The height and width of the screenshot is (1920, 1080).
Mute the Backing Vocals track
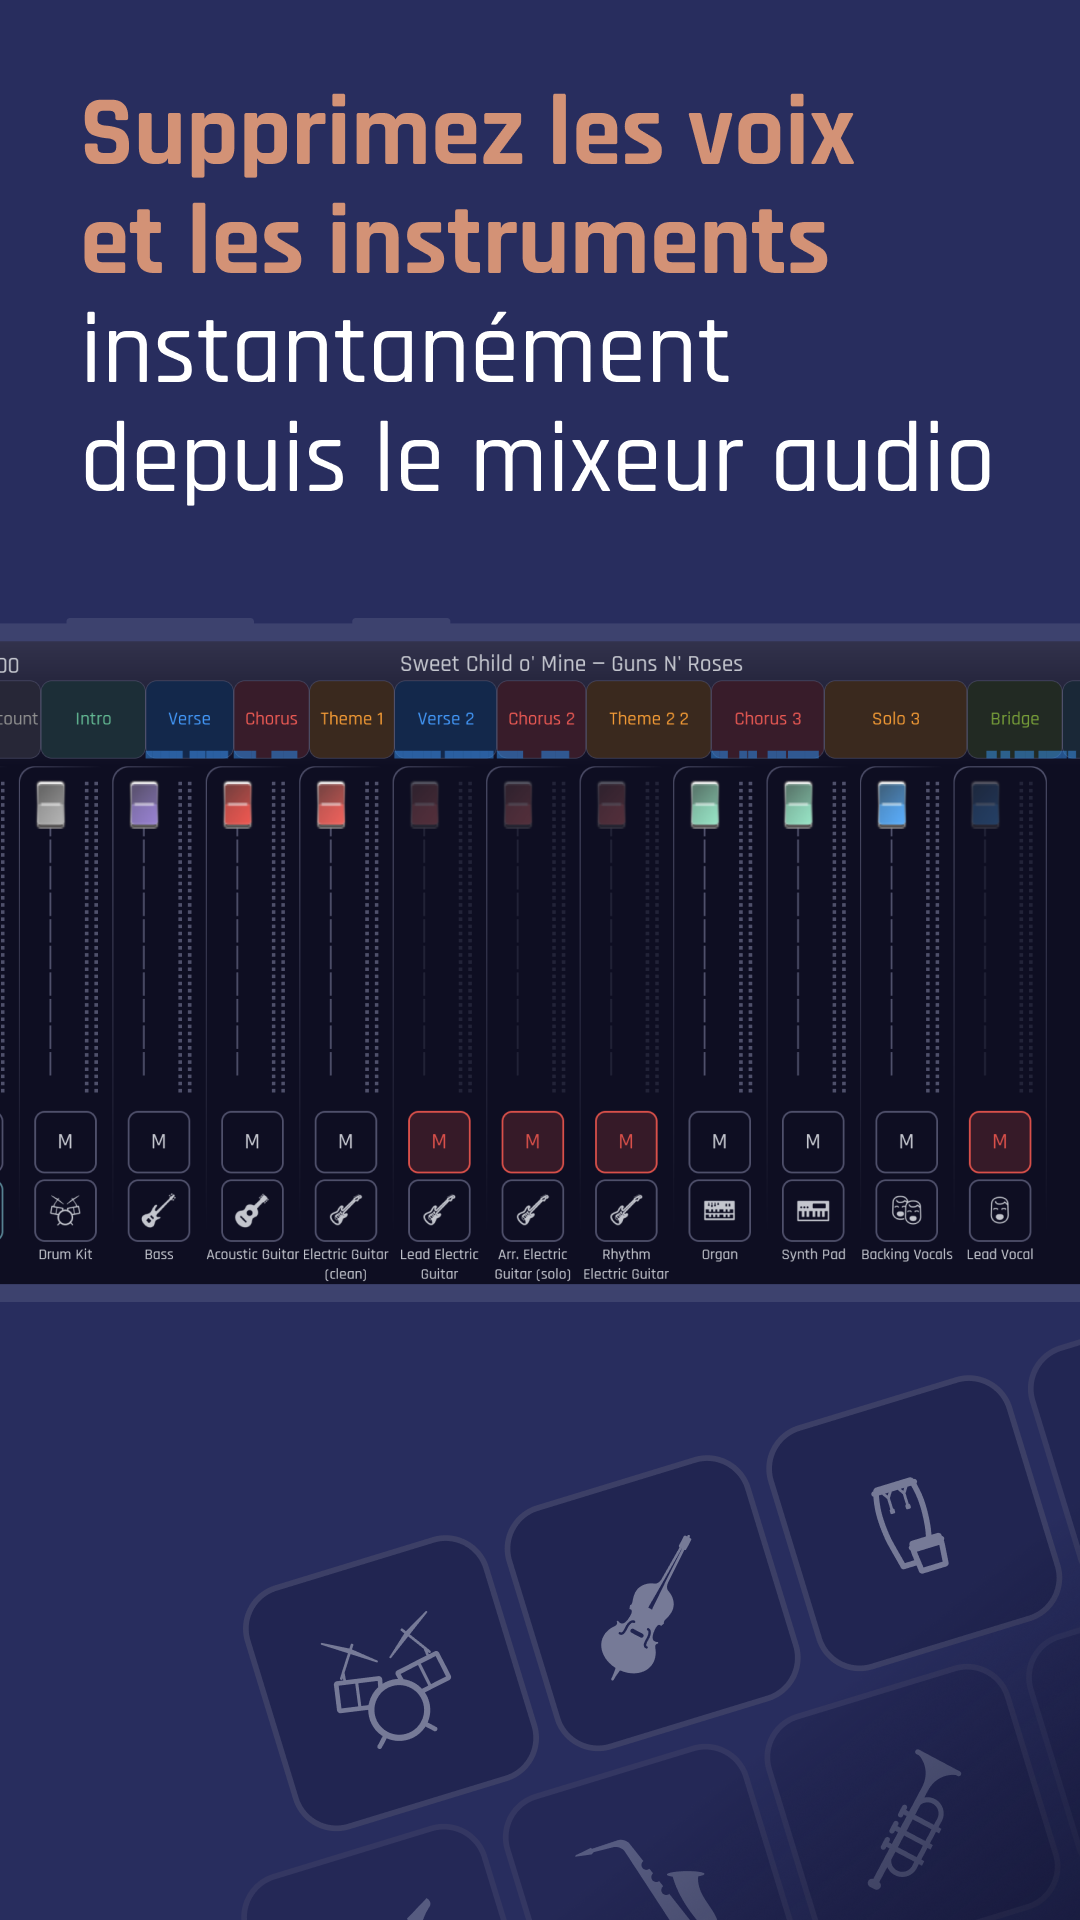[907, 1142]
